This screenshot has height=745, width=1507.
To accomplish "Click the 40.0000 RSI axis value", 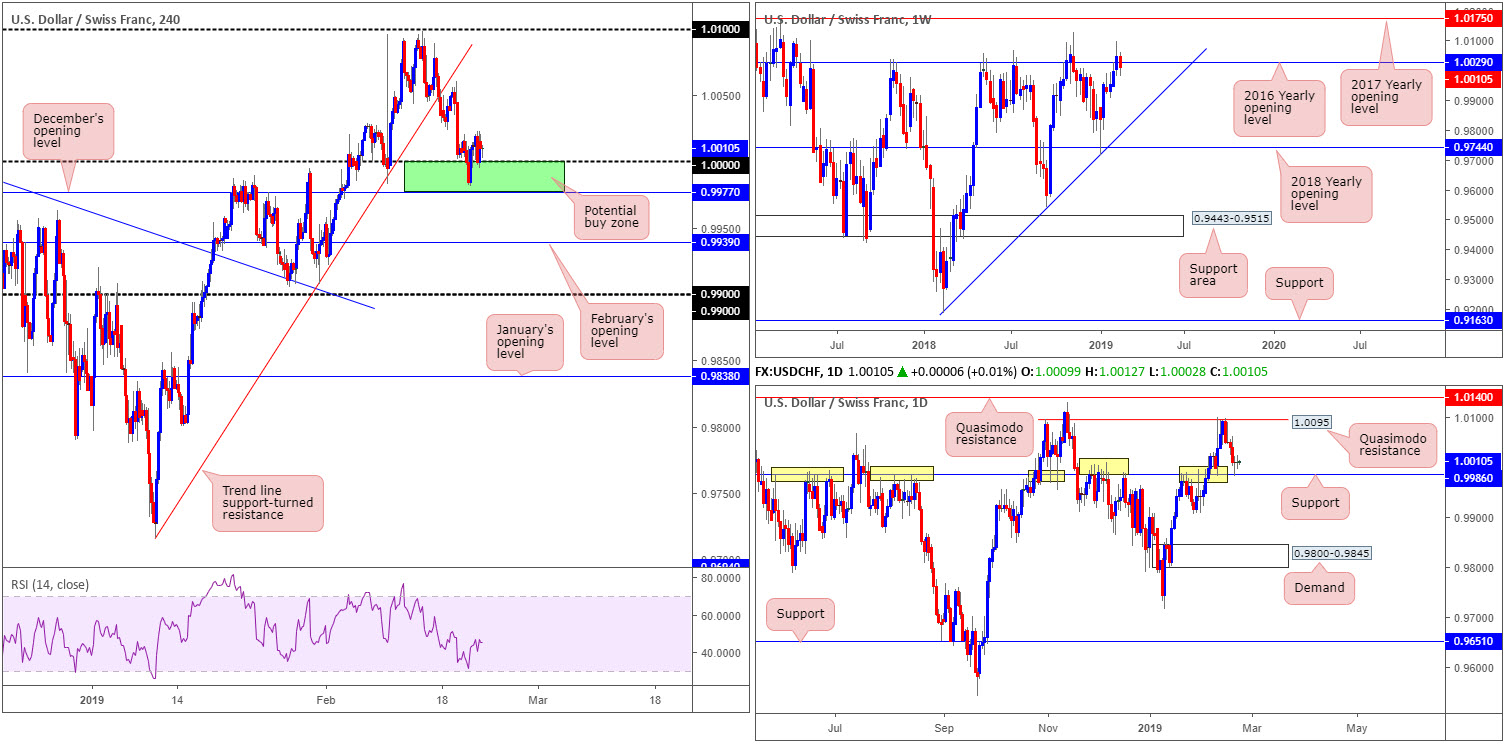I will (x=718, y=653).
